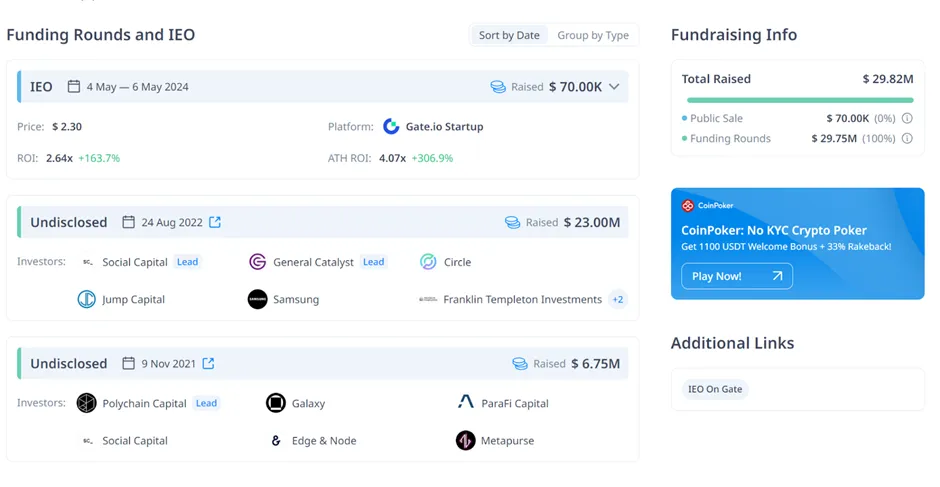Image resolution: width=940 pixels, height=487 pixels.
Task: Open Polychain Capital investor name
Action: (x=144, y=404)
